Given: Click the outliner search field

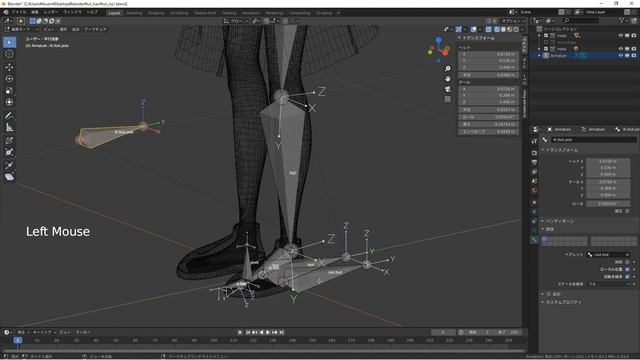Looking at the screenshot, I should [582, 20].
